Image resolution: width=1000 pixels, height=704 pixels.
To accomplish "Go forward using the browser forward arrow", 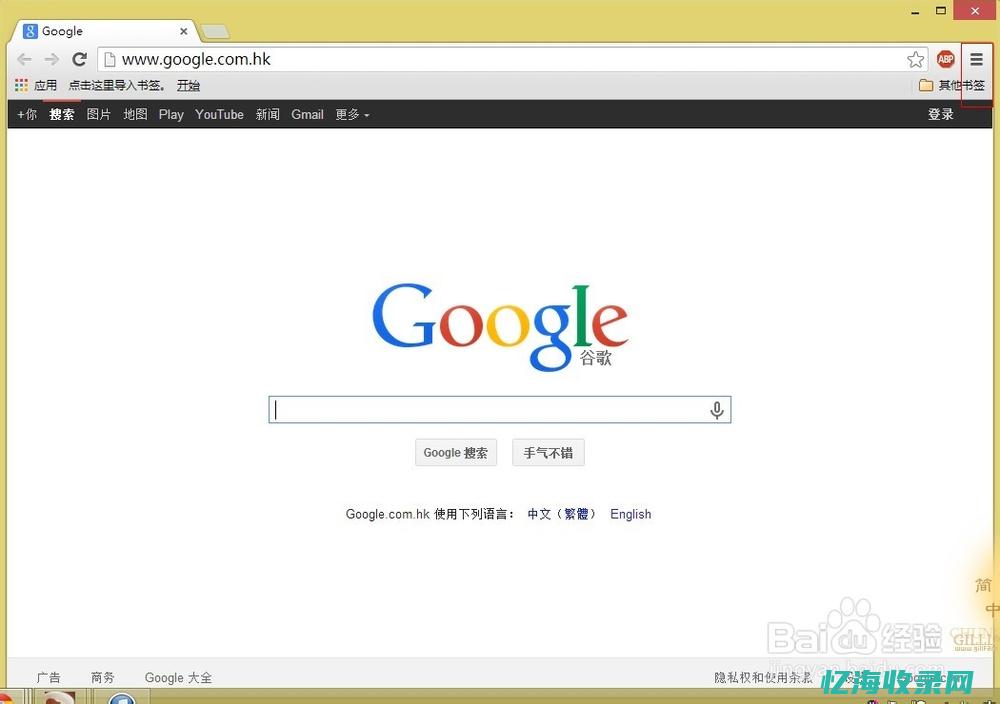I will point(52,59).
